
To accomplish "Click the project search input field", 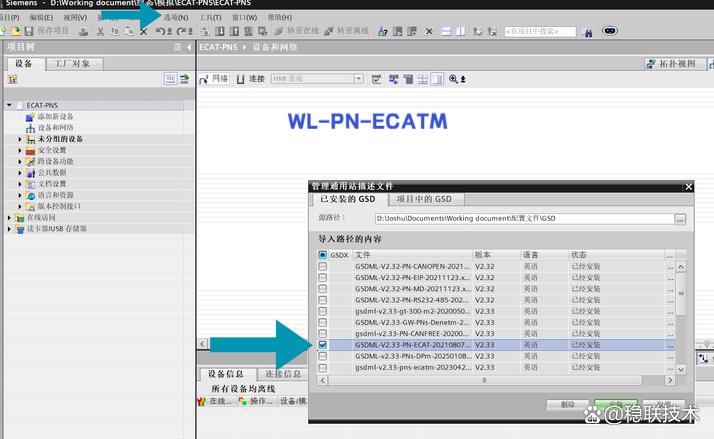I will click(540, 31).
